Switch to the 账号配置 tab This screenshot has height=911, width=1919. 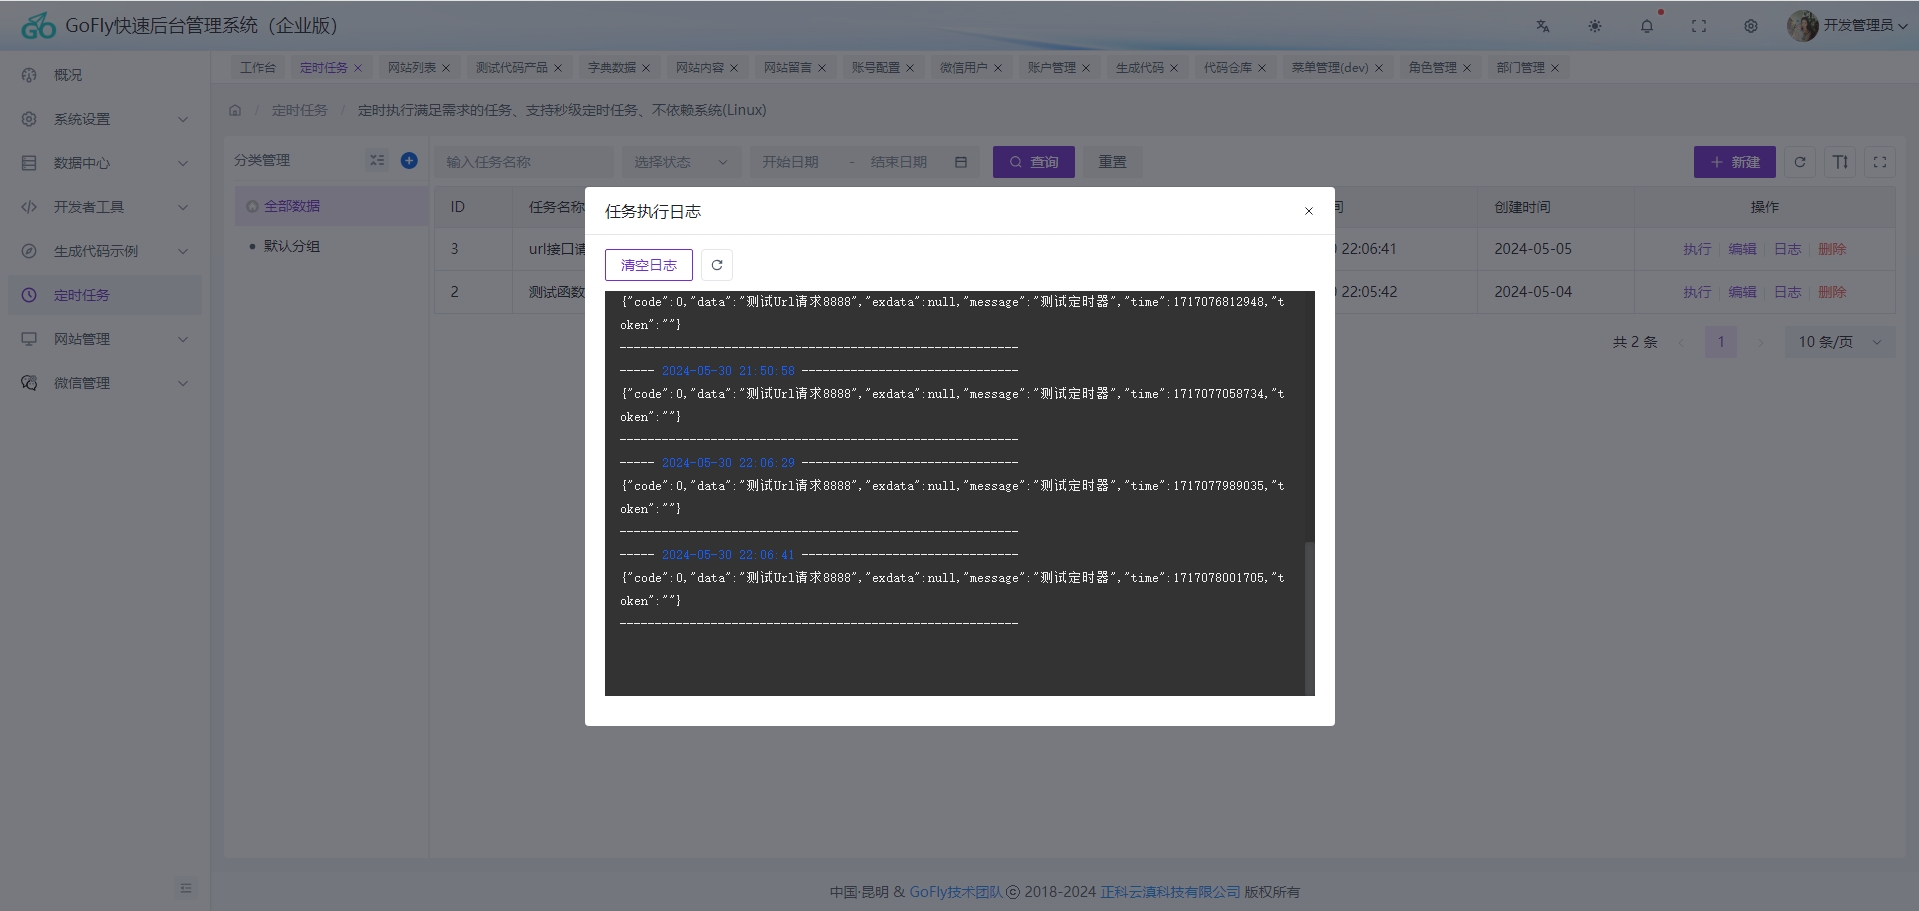(x=876, y=68)
